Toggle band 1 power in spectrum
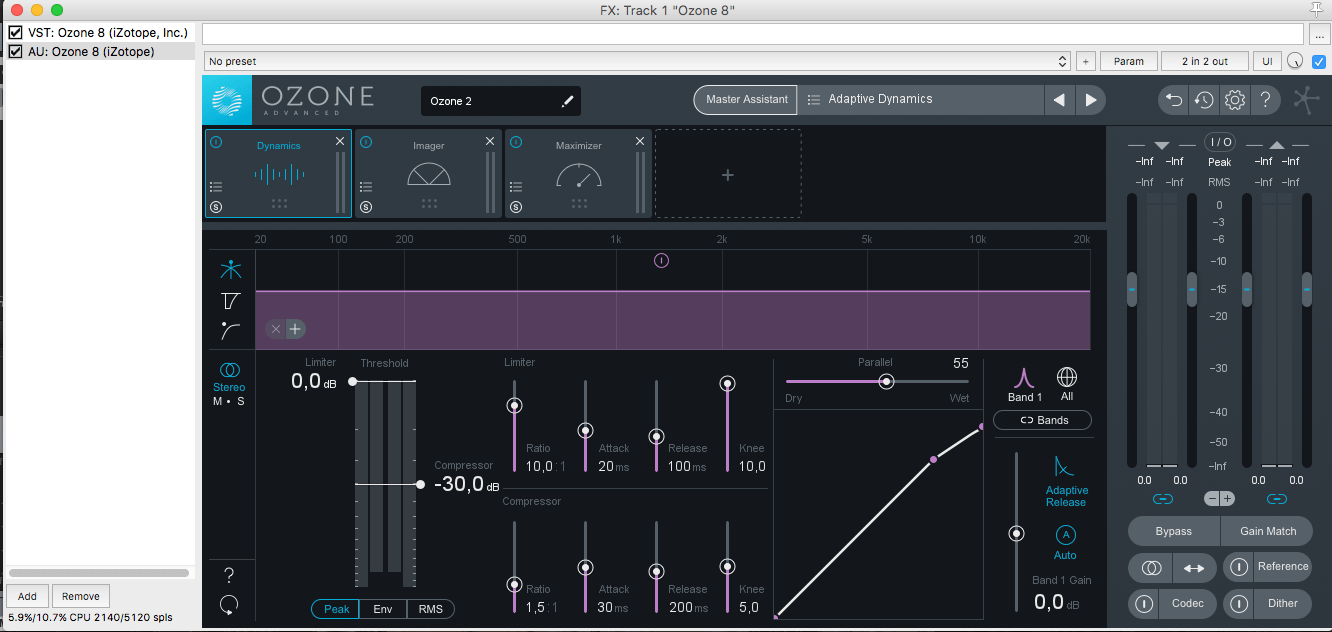This screenshot has width=1332, height=632. click(661, 260)
